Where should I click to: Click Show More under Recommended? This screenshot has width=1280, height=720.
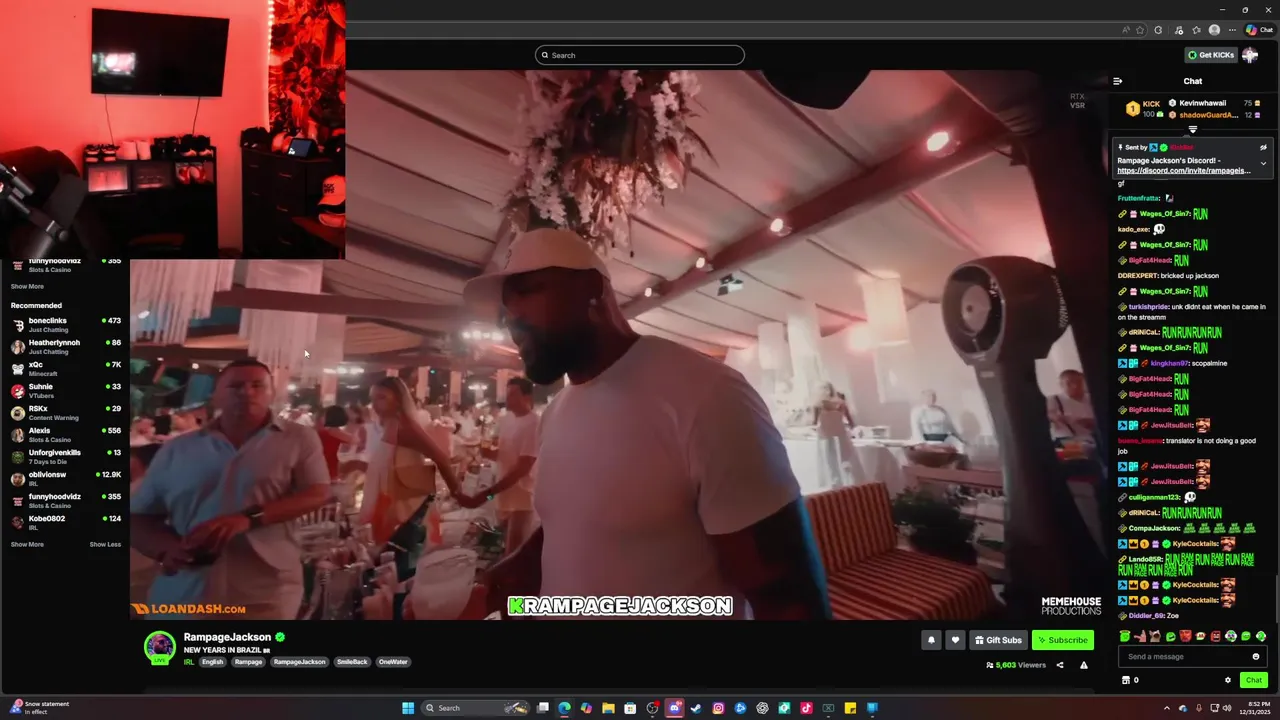[27, 544]
